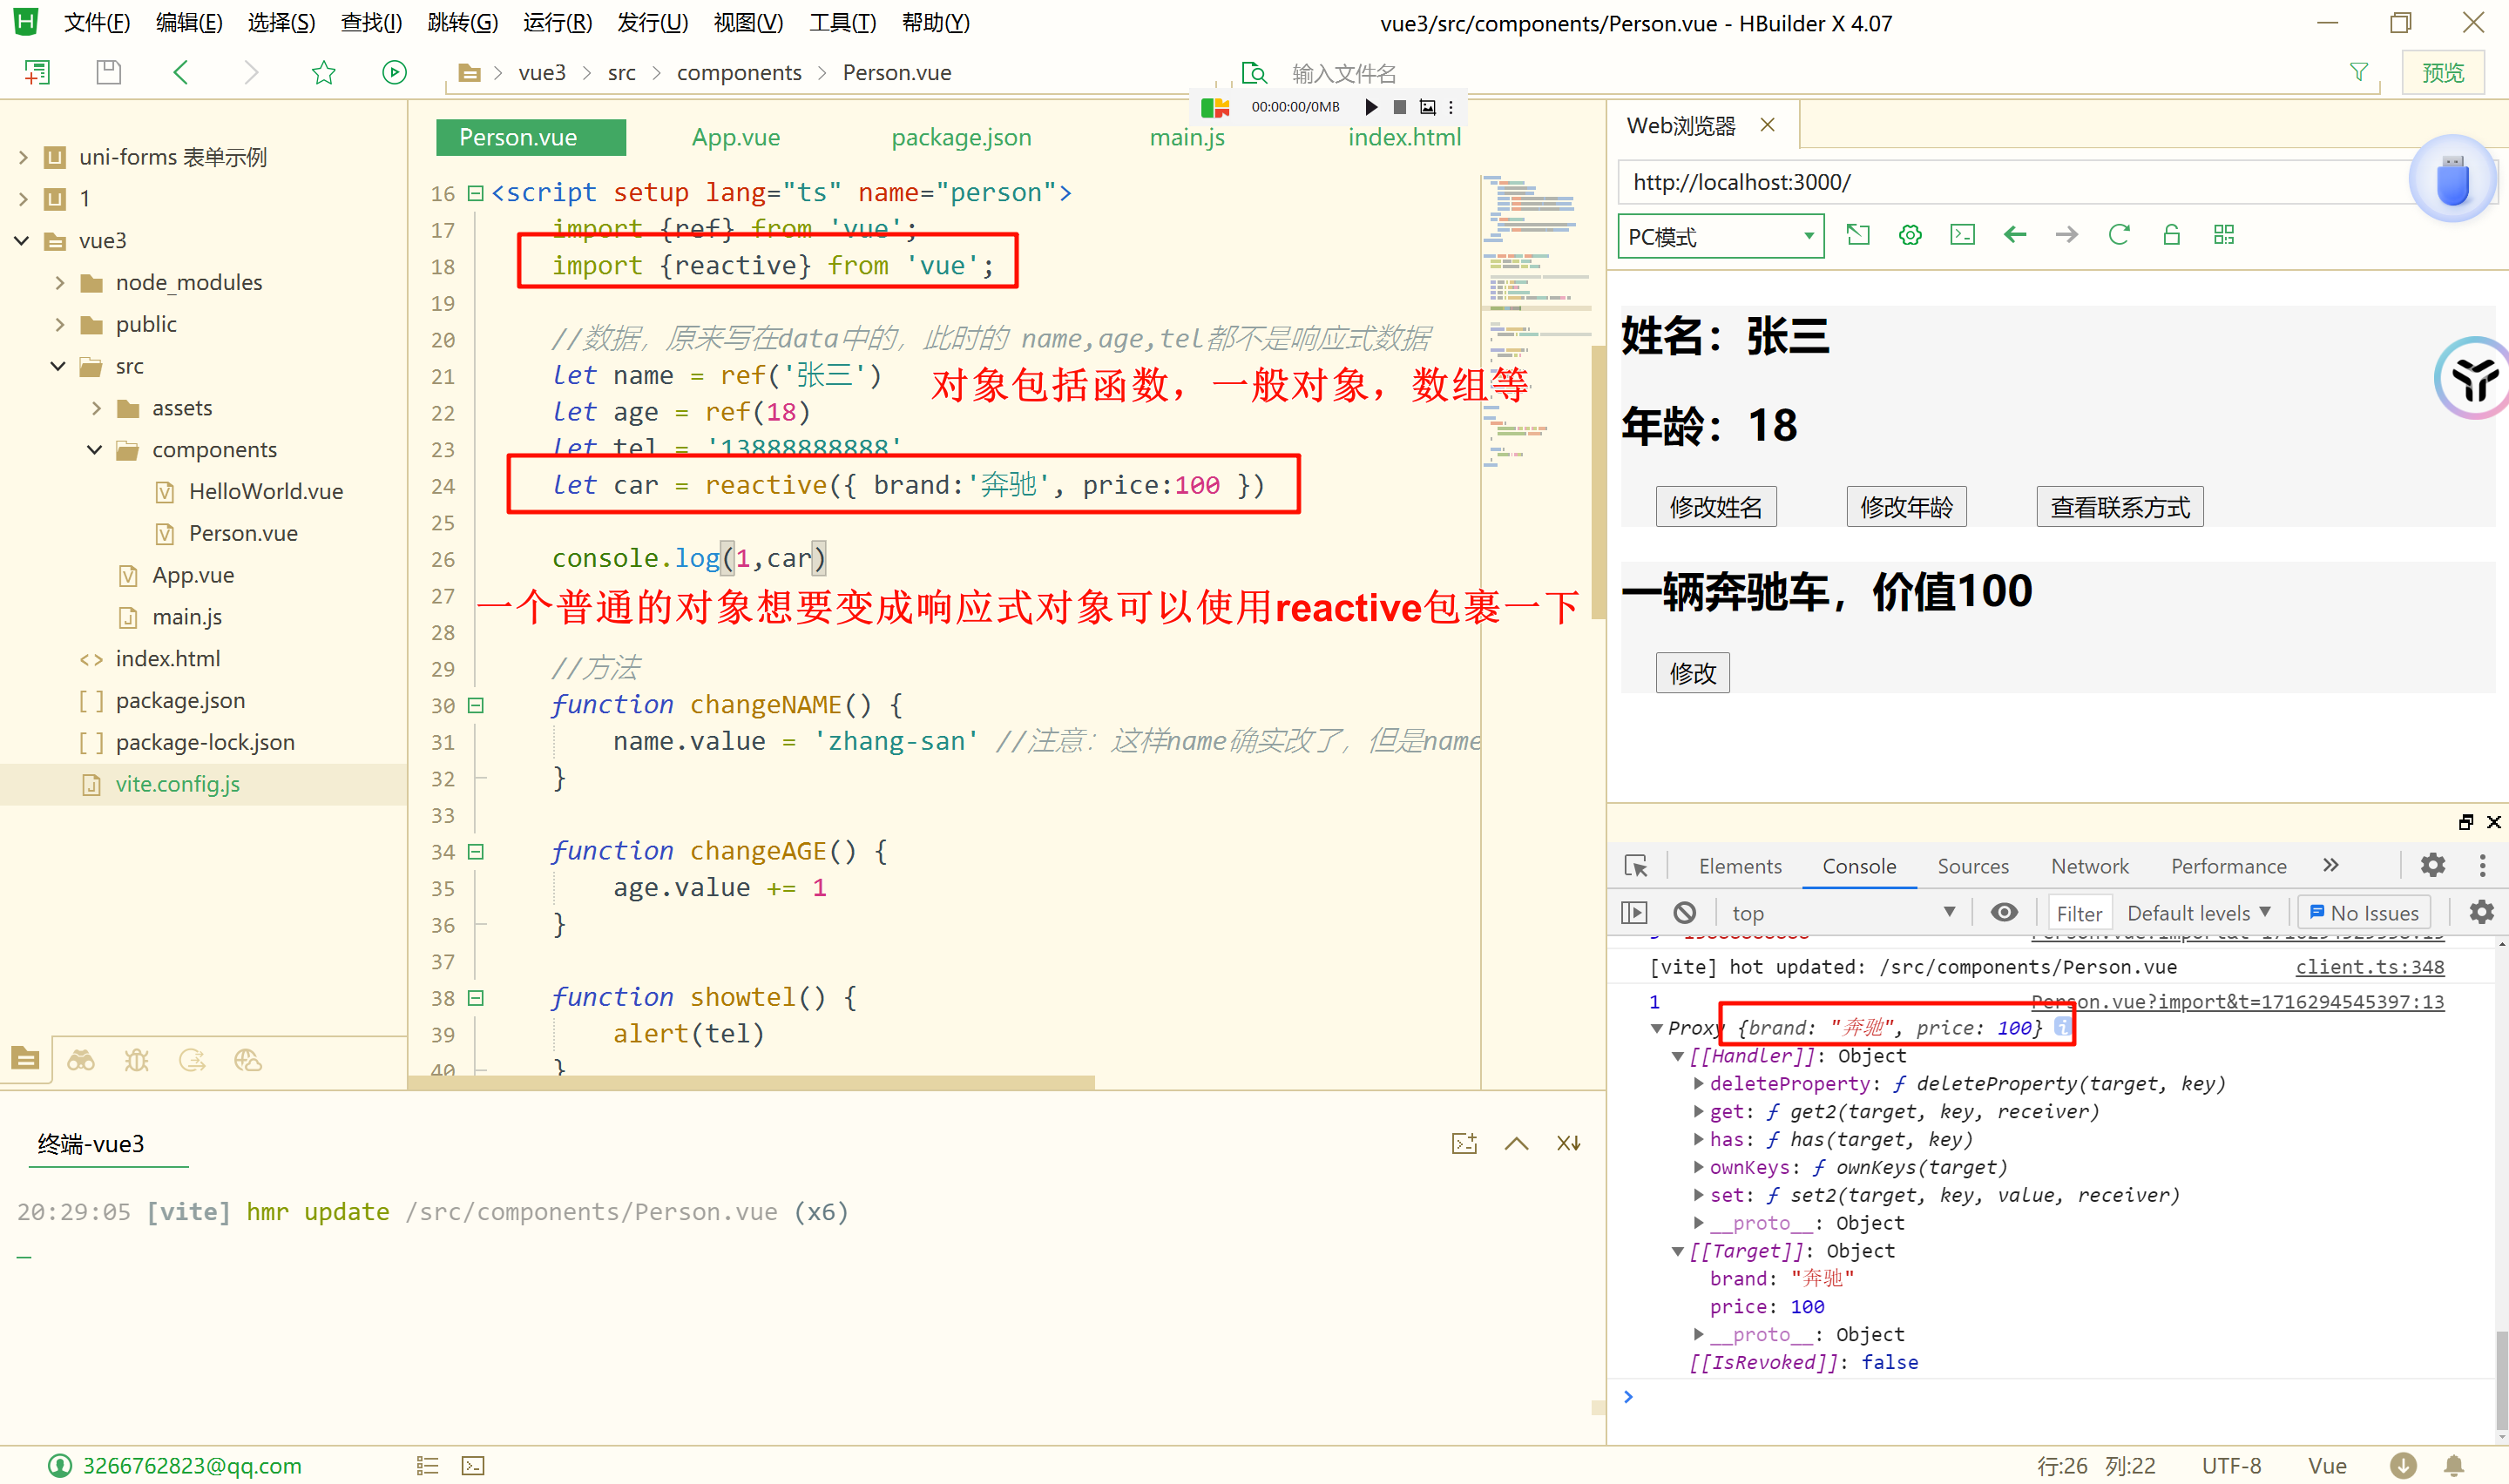Toggle the browser lock icon
This screenshot has width=2509, height=1484.
2171,235
